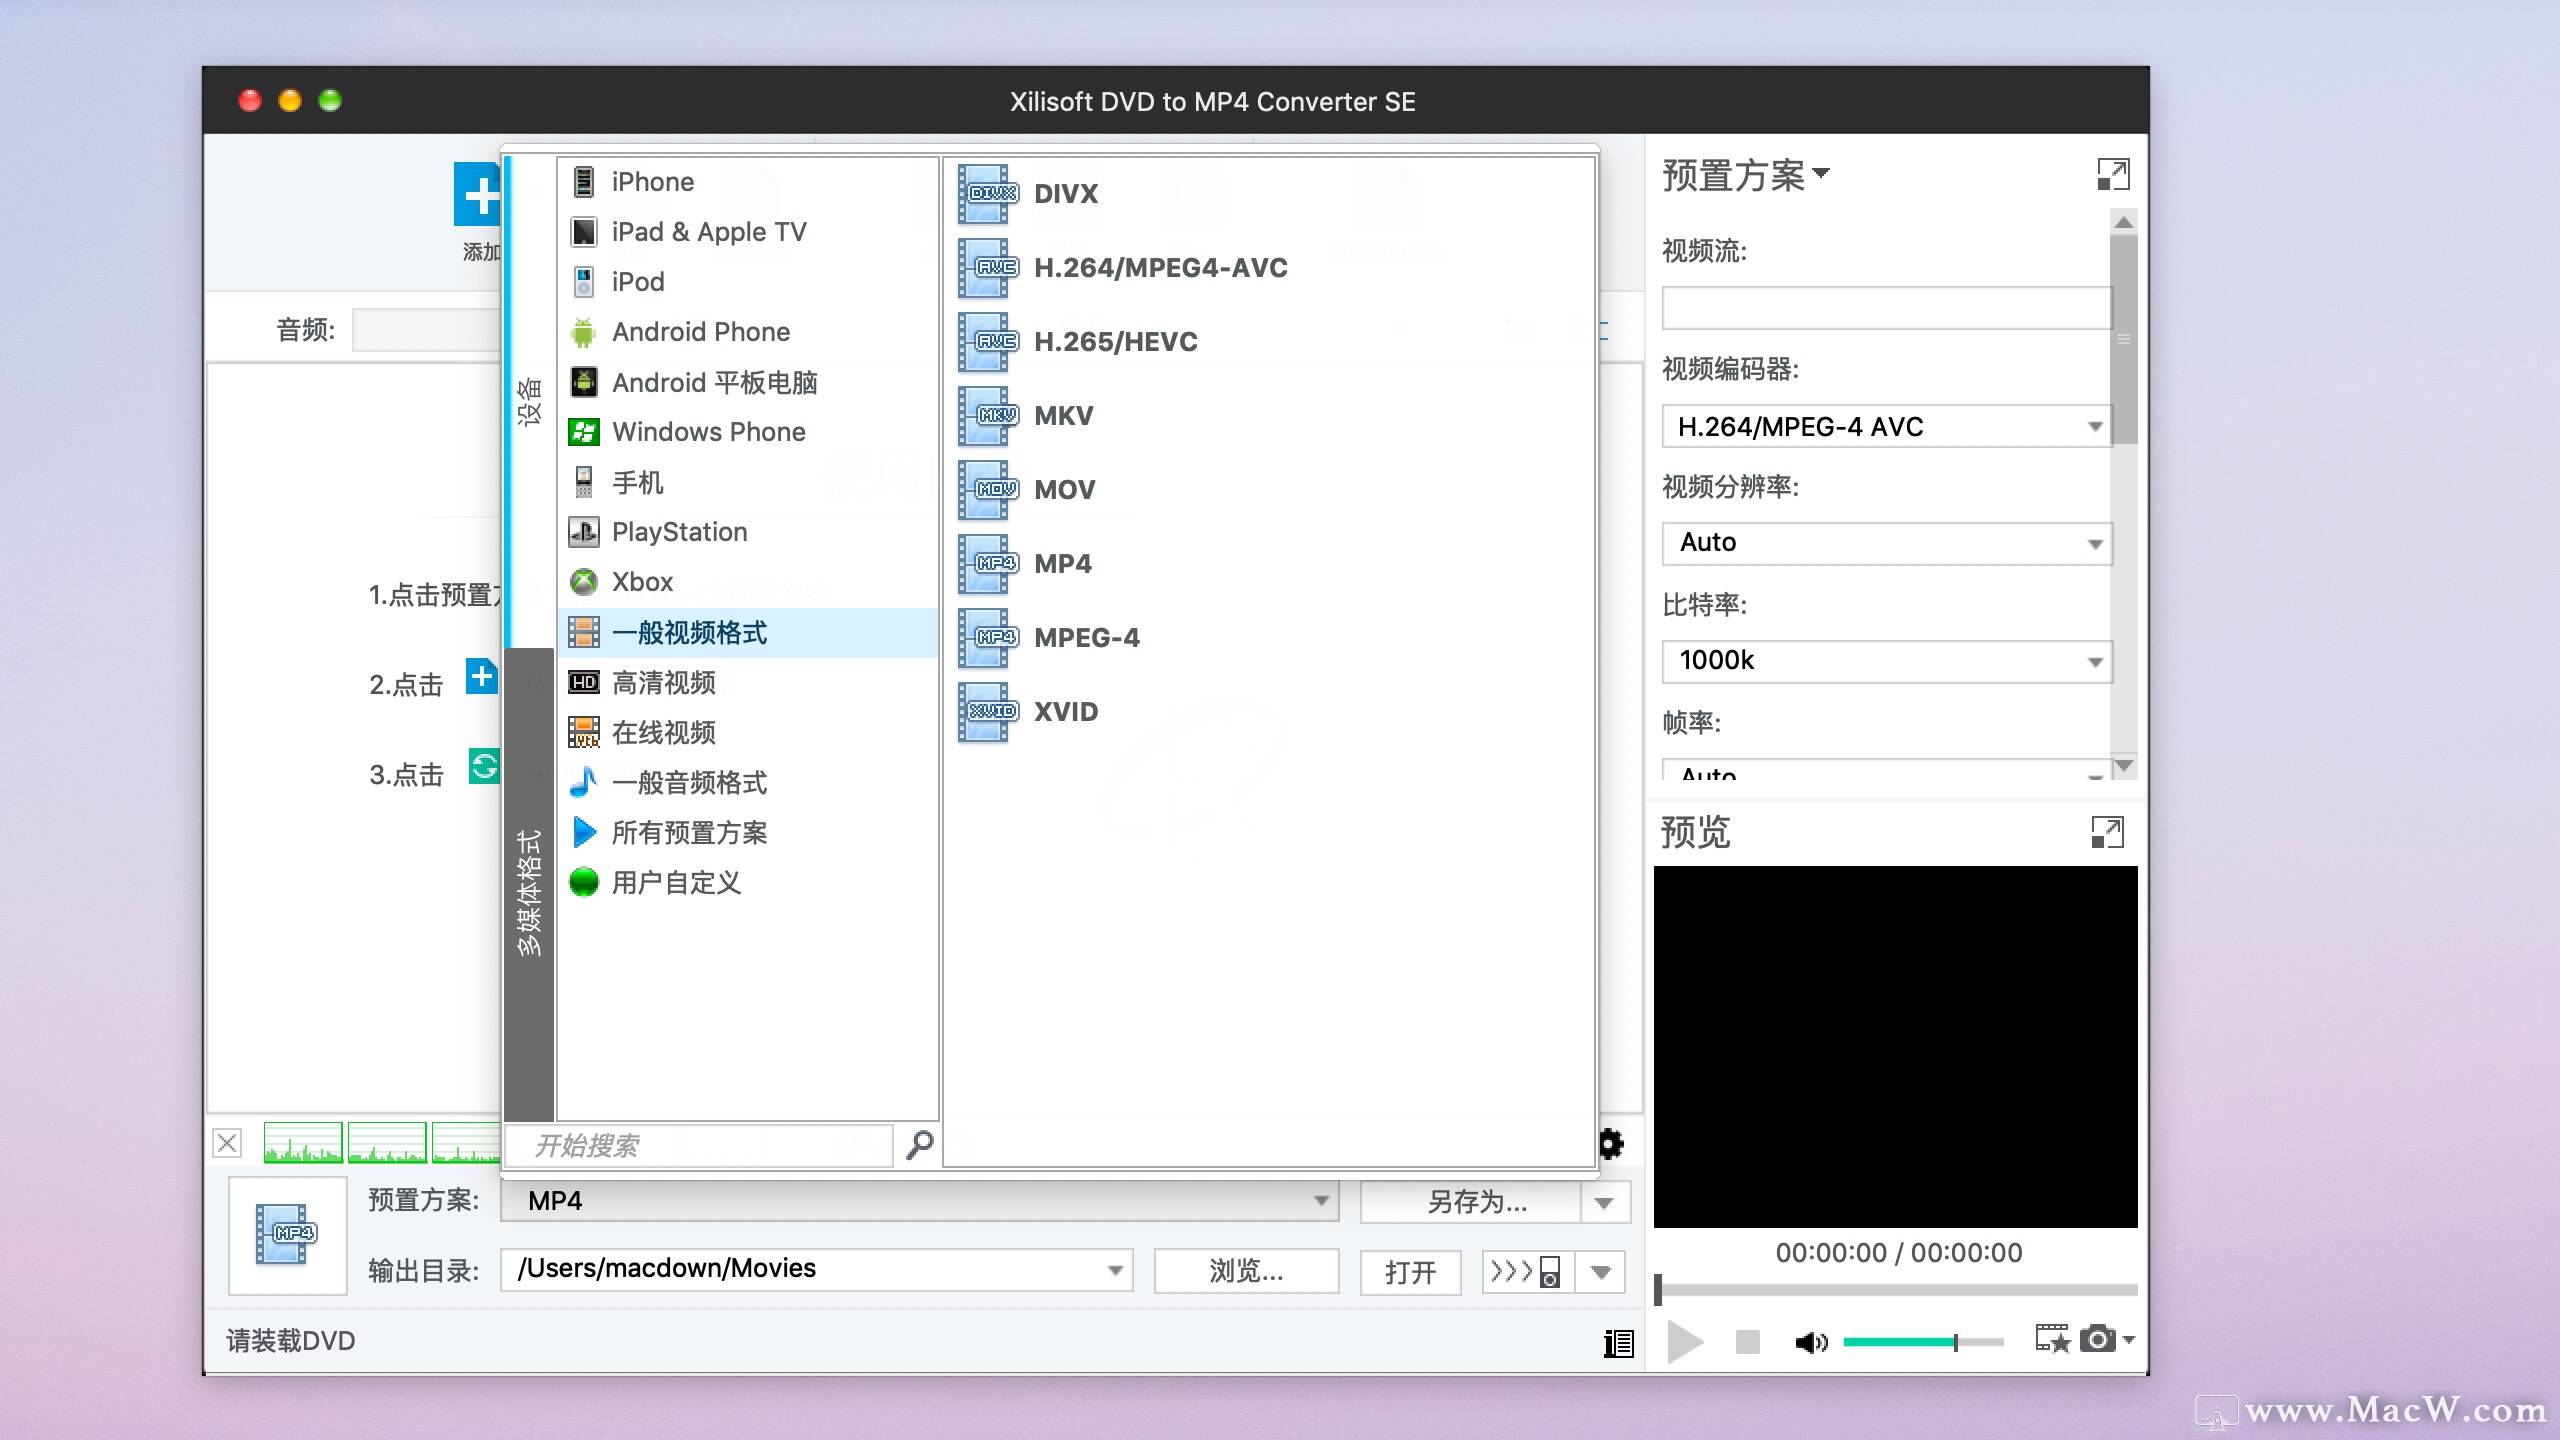The height and width of the screenshot is (1440, 2560).
Task: Click the Xbox logo icon entry
Action: [x=584, y=582]
